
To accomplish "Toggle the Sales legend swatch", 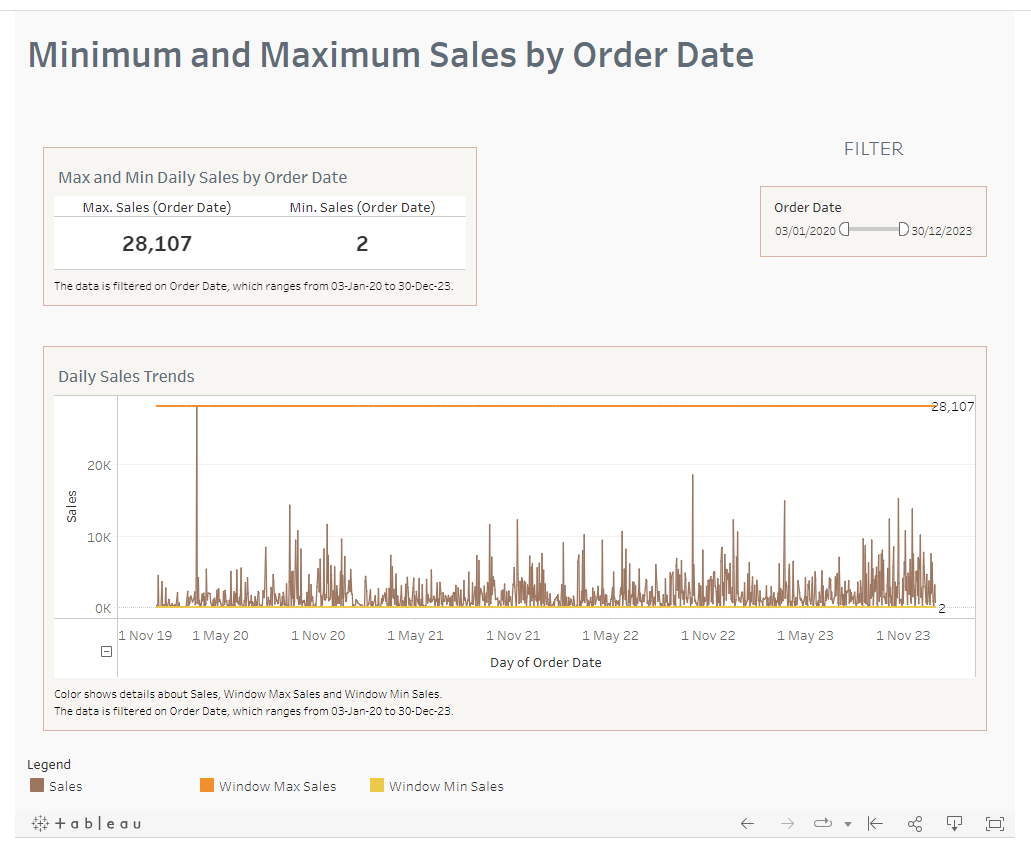I will (x=38, y=786).
